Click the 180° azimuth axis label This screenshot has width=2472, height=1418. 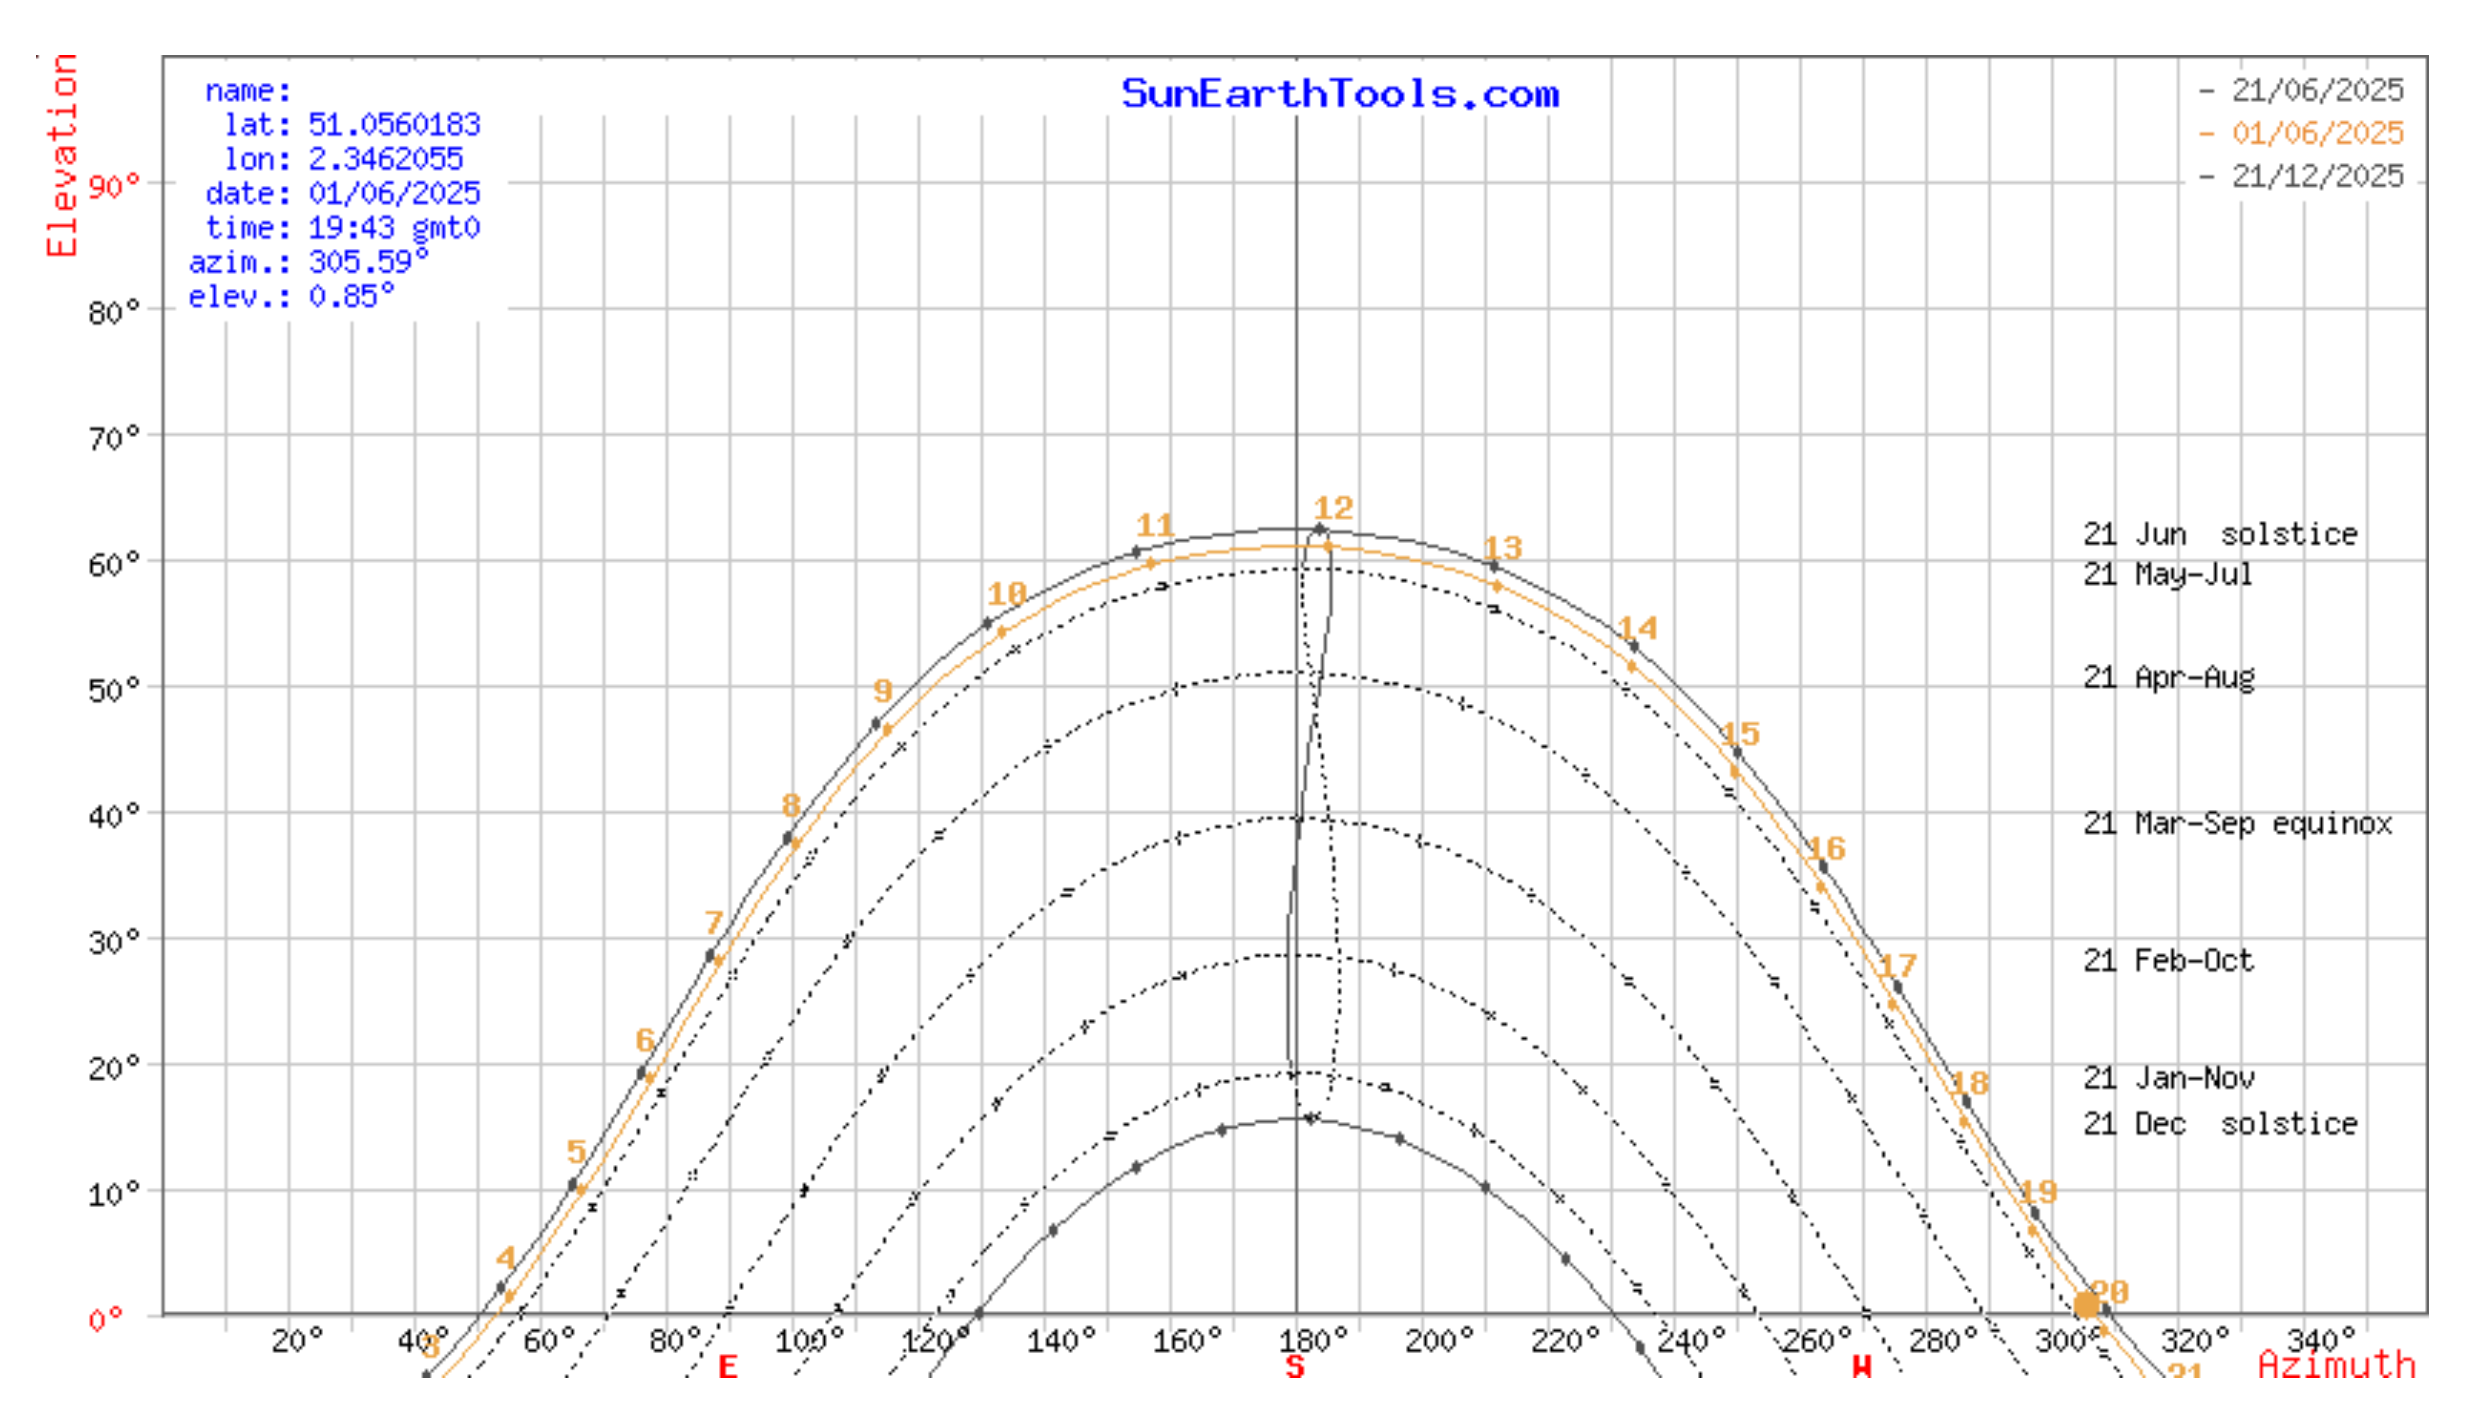click(x=1313, y=1340)
